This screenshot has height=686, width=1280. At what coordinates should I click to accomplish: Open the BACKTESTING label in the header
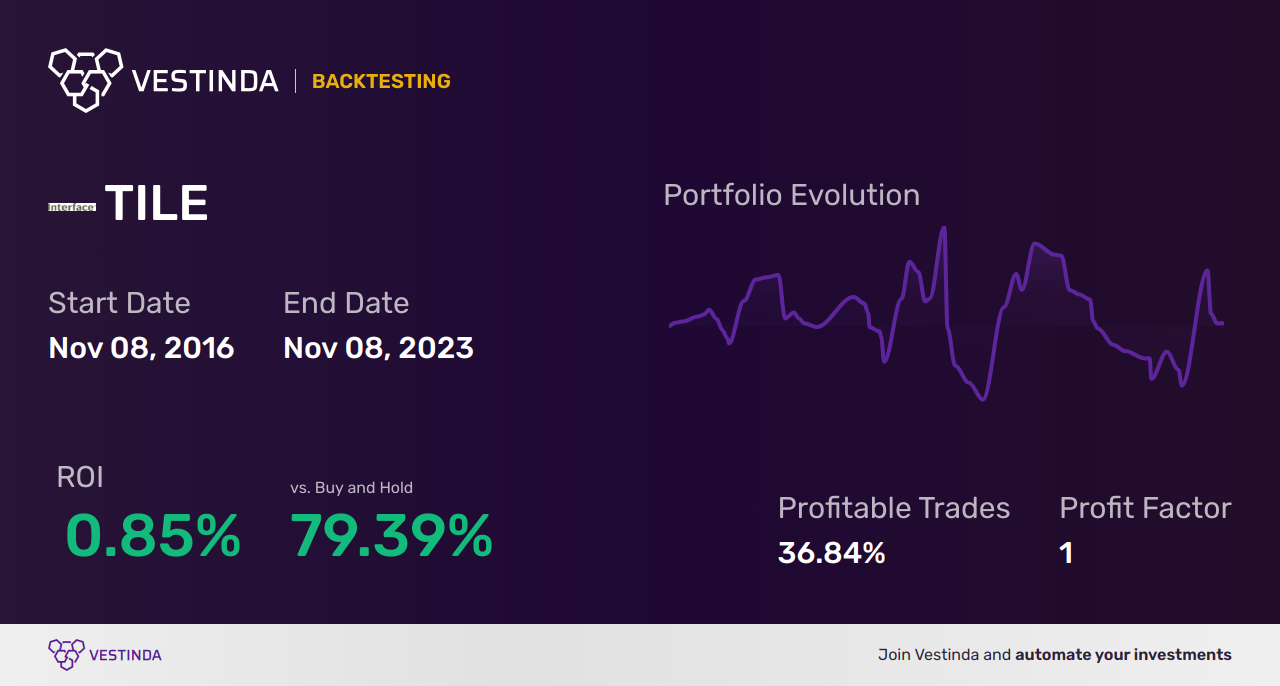click(x=381, y=82)
